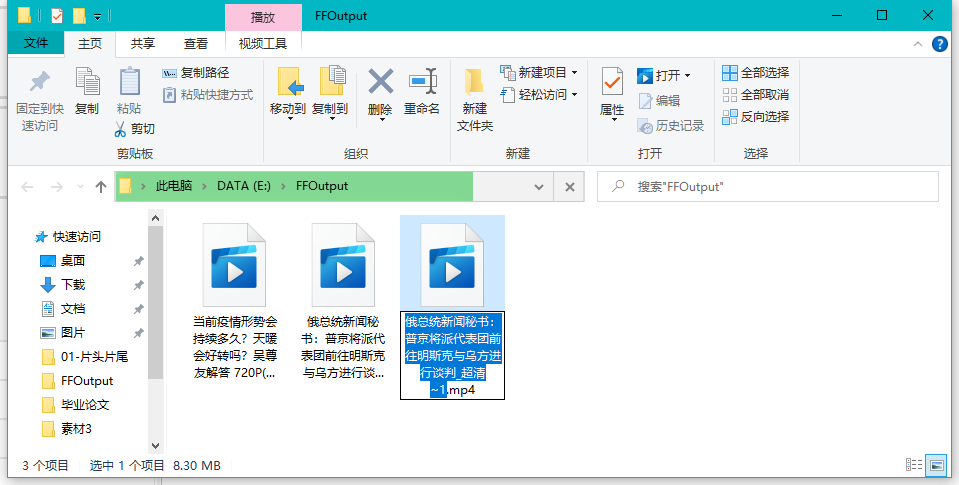The image size is (959, 485).
Task: Open the Video Tools (视频工具) tab
Action: point(263,43)
